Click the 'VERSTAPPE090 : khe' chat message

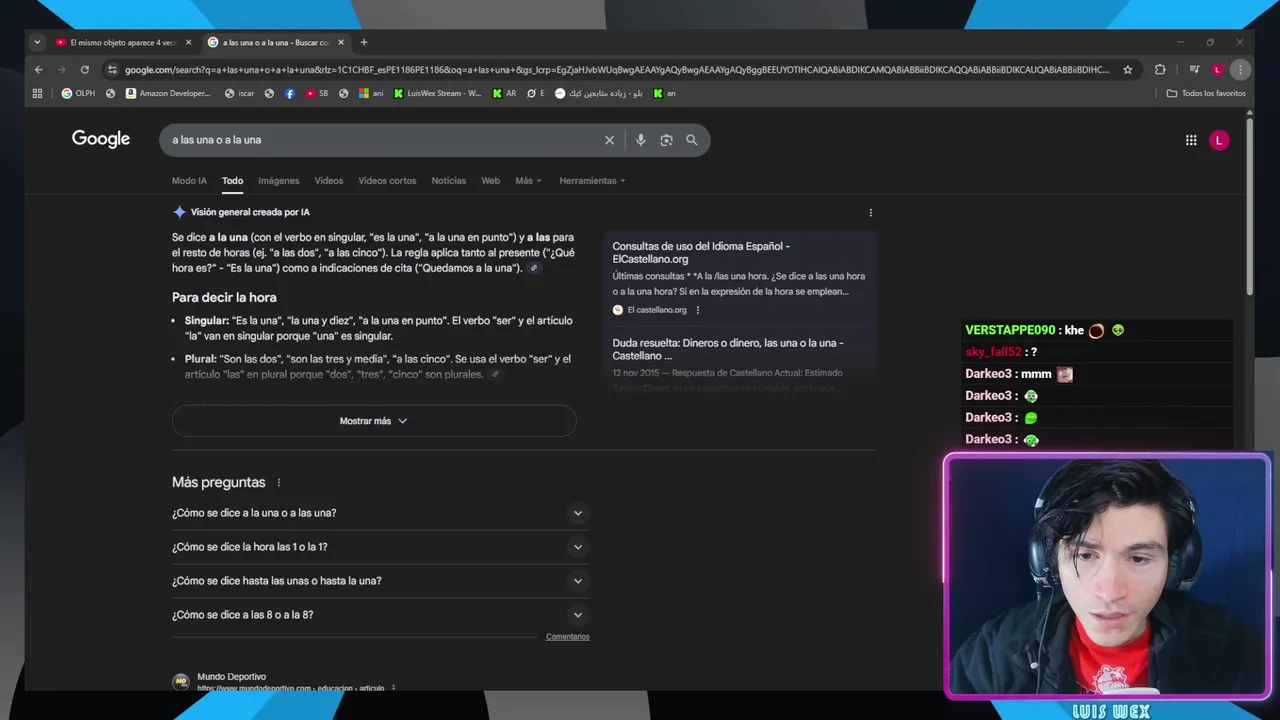(x=1044, y=330)
